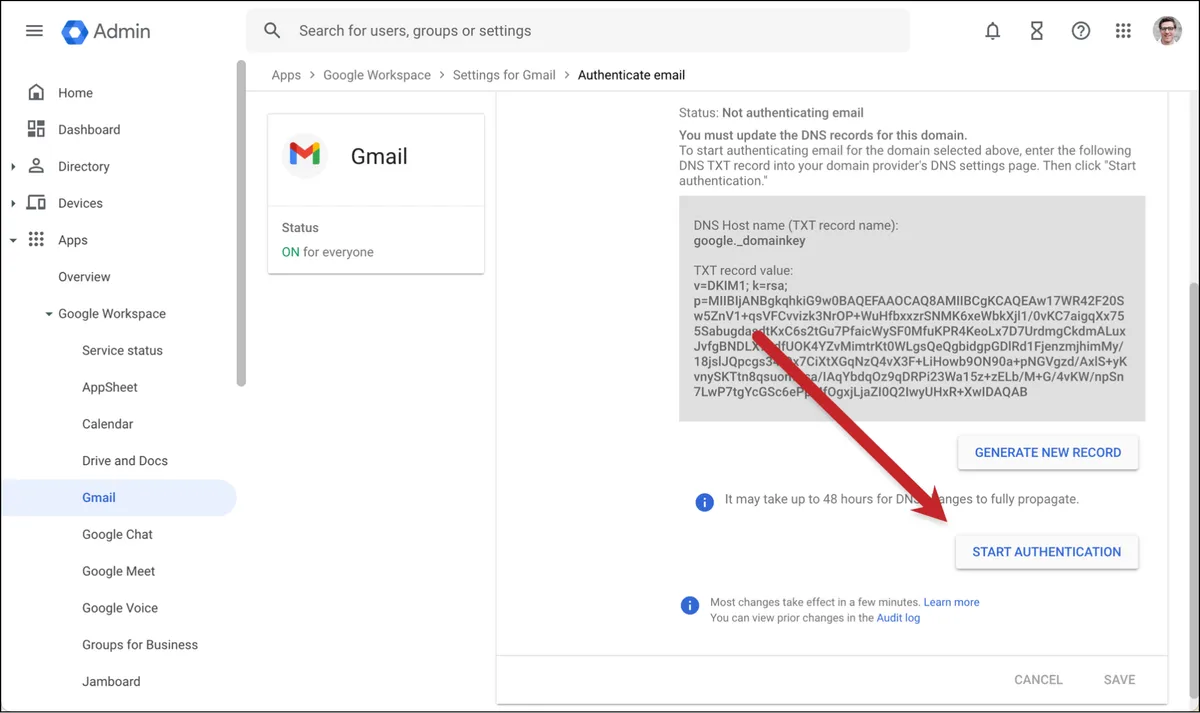This screenshot has width=1200, height=713.
Task: Collapse the Google Workspace subtree arrow
Action: click(x=48, y=314)
